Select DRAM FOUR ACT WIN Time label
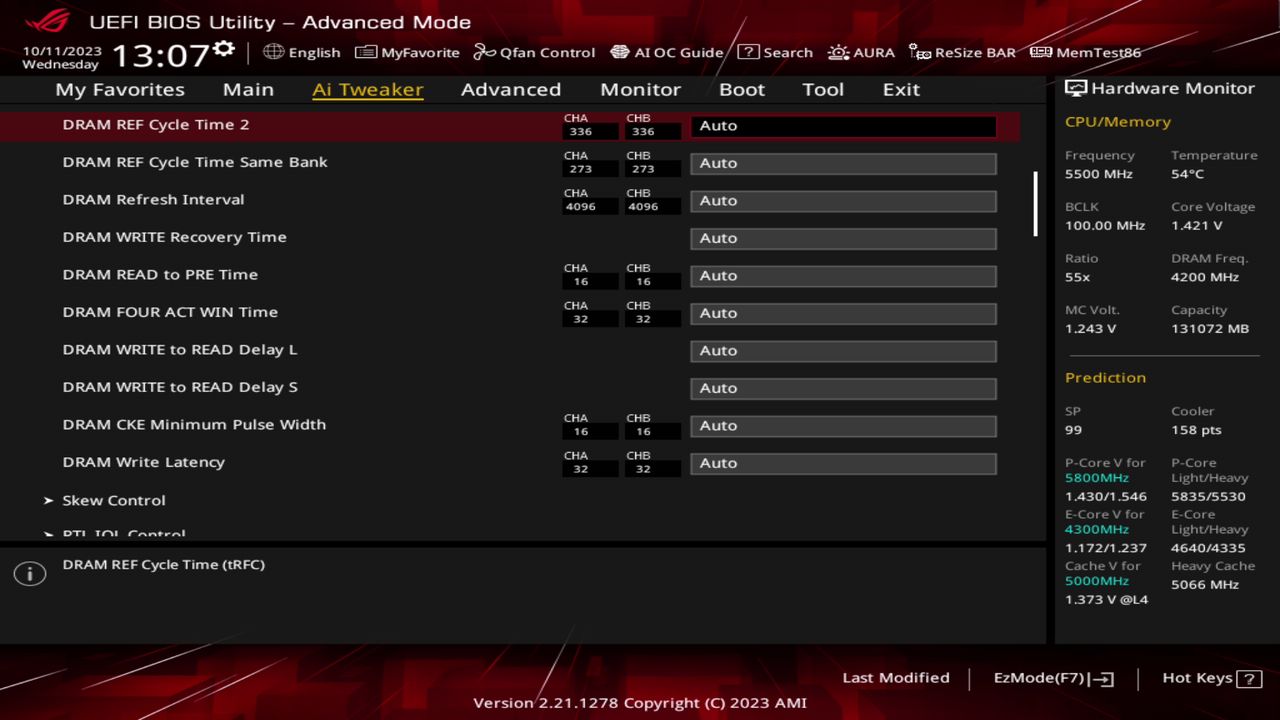This screenshot has width=1280, height=720. 170,312
